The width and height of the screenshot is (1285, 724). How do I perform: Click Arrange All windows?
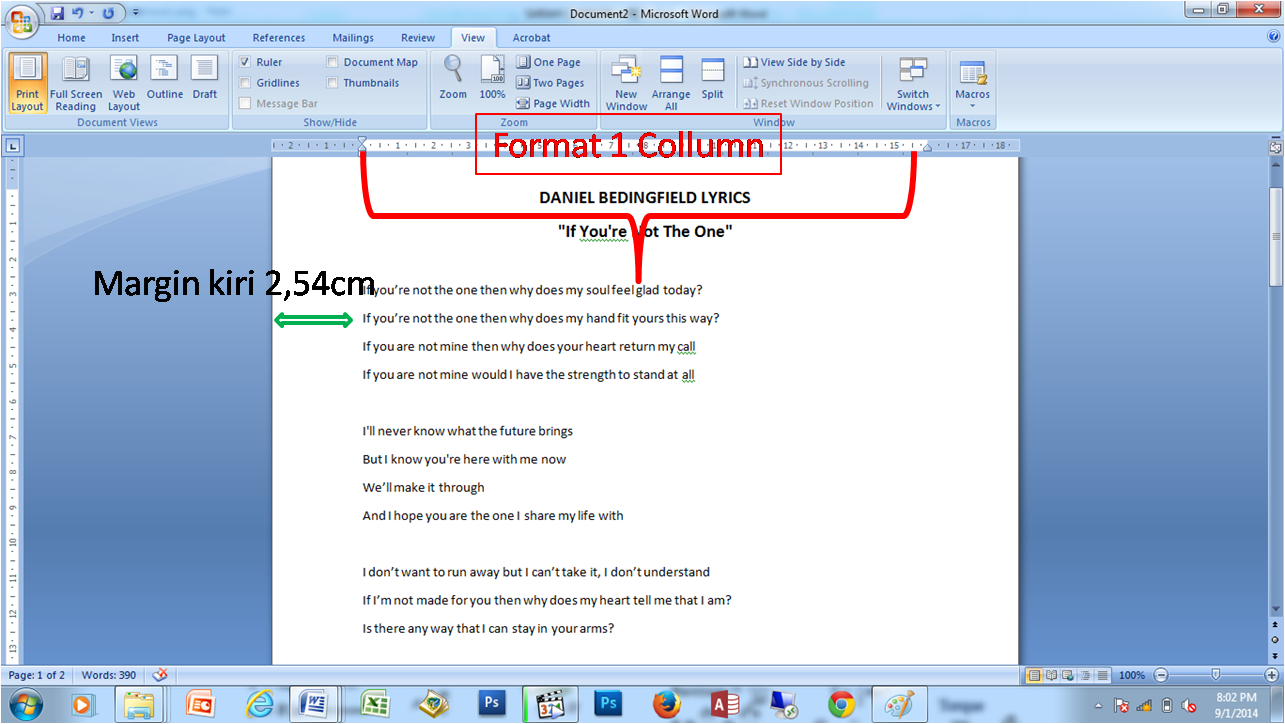point(671,83)
